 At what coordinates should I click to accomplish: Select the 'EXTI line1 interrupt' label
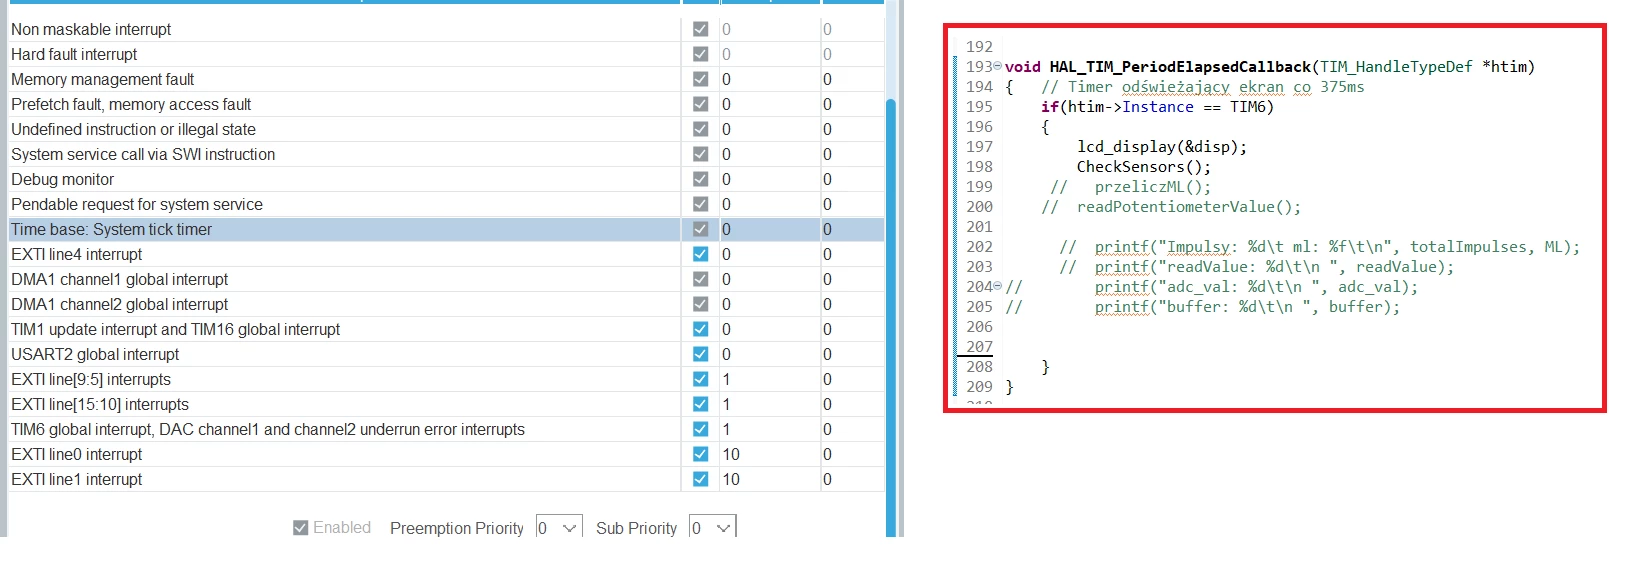[76, 479]
